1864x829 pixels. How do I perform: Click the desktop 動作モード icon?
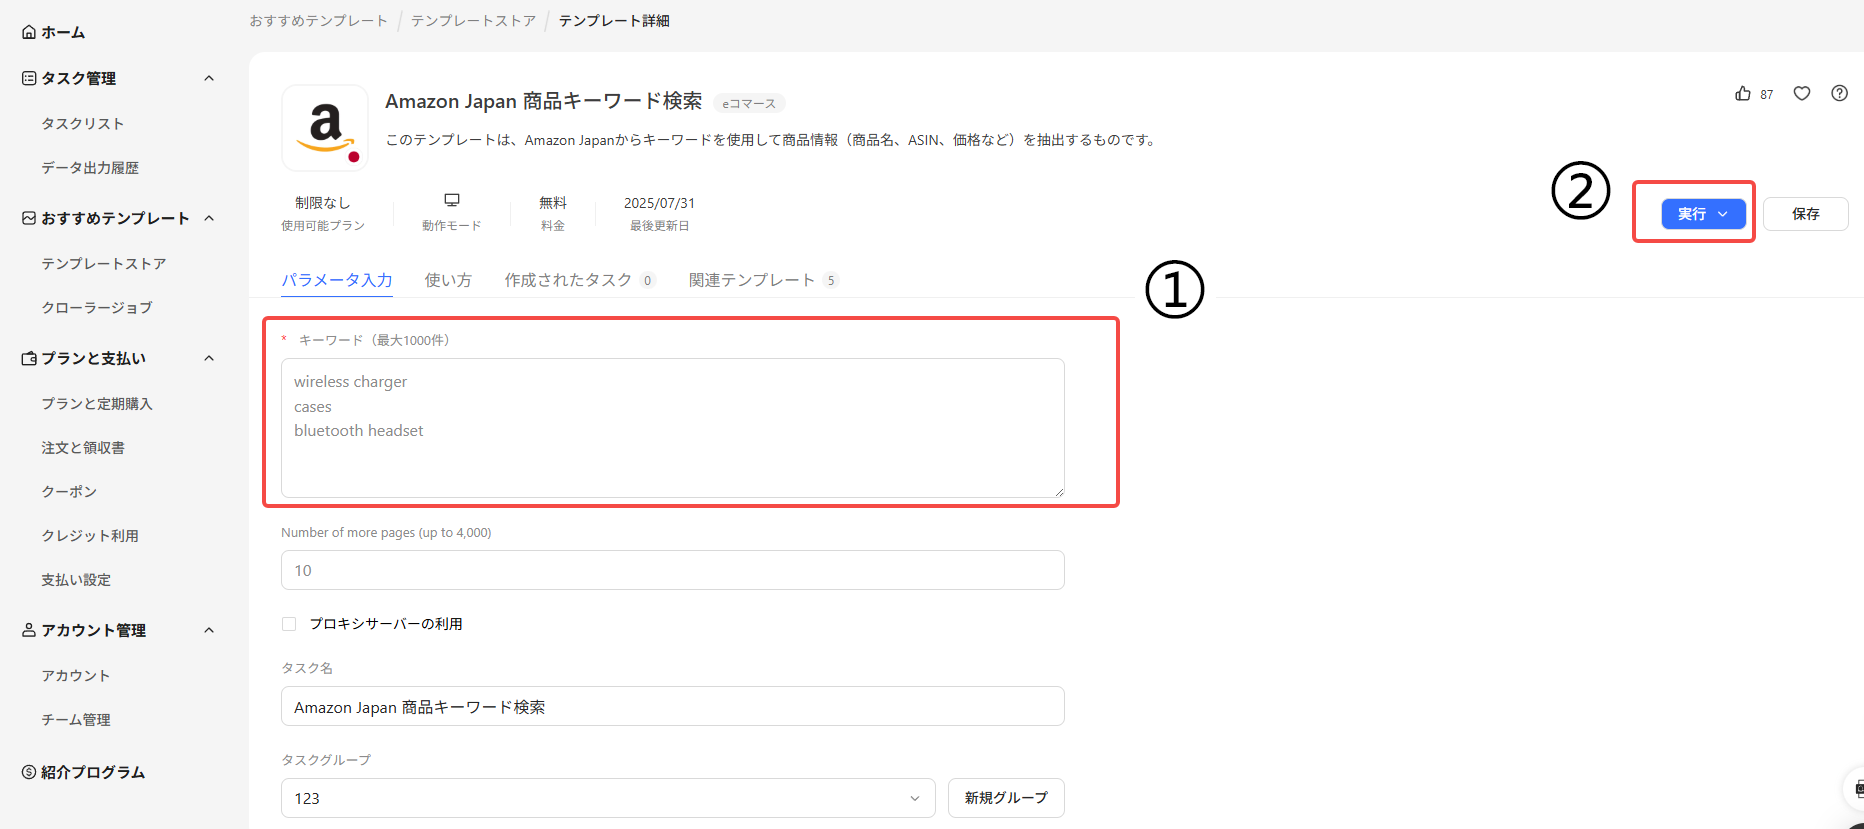tap(452, 200)
